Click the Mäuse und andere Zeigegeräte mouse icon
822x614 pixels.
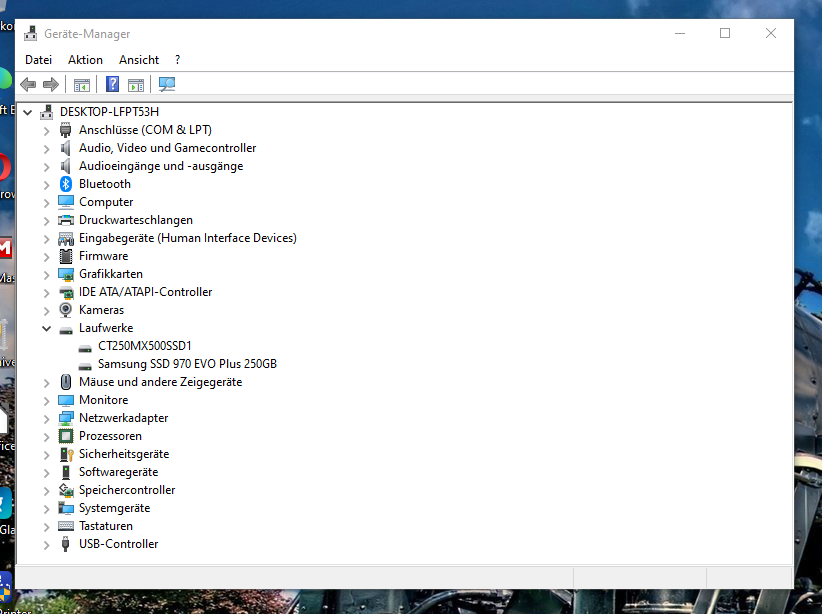pyautogui.click(x=66, y=382)
